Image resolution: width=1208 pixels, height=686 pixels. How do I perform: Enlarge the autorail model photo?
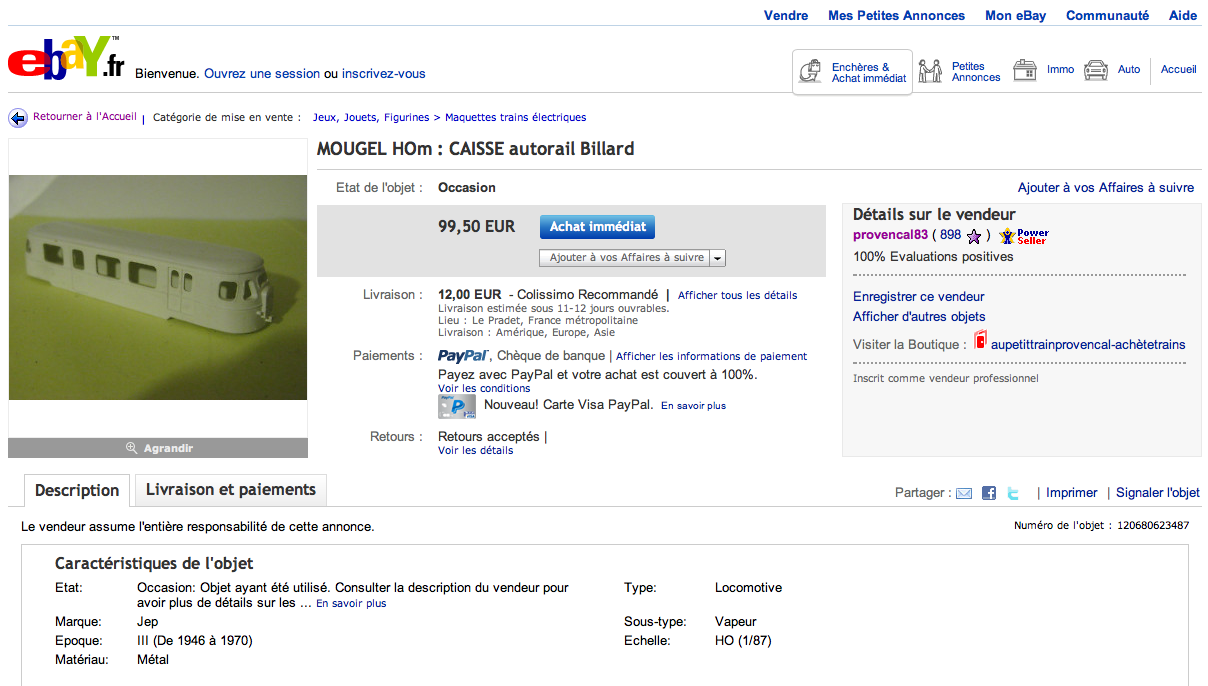[x=158, y=288]
